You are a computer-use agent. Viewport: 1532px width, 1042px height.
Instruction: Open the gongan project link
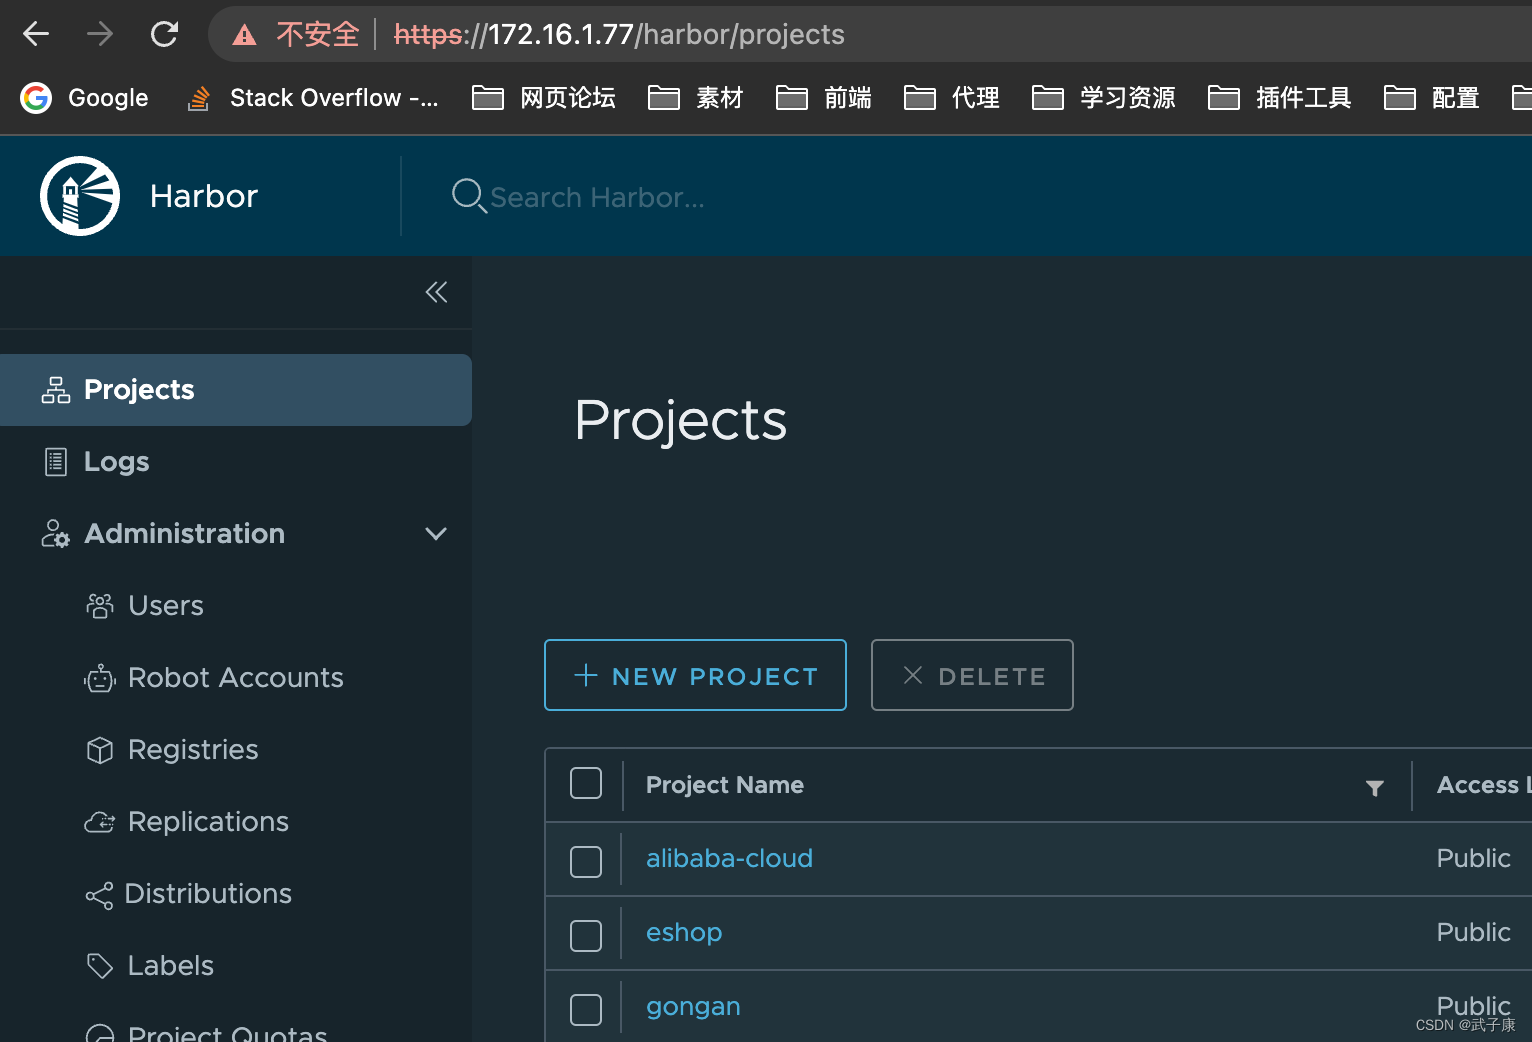pyautogui.click(x=693, y=1007)
